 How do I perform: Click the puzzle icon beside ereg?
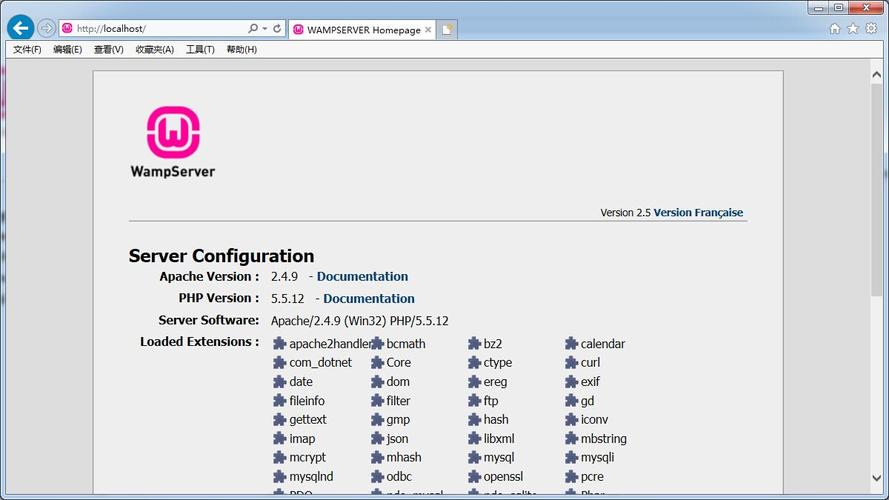point(474,382)
